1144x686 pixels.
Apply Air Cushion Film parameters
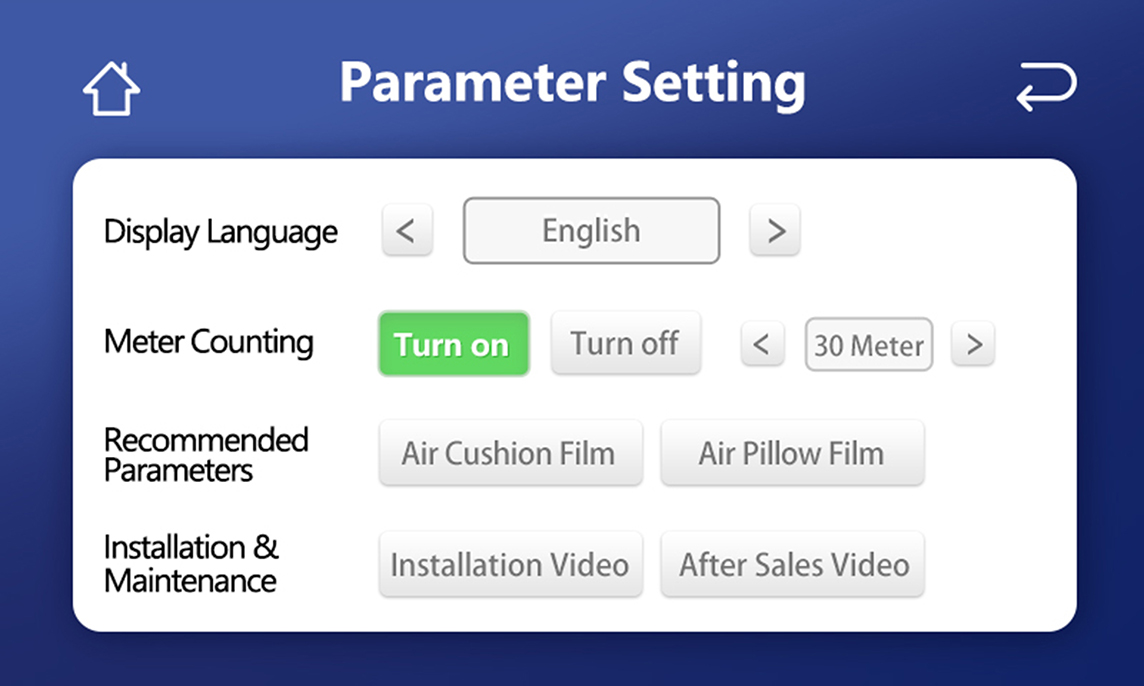tap(510, 454)
